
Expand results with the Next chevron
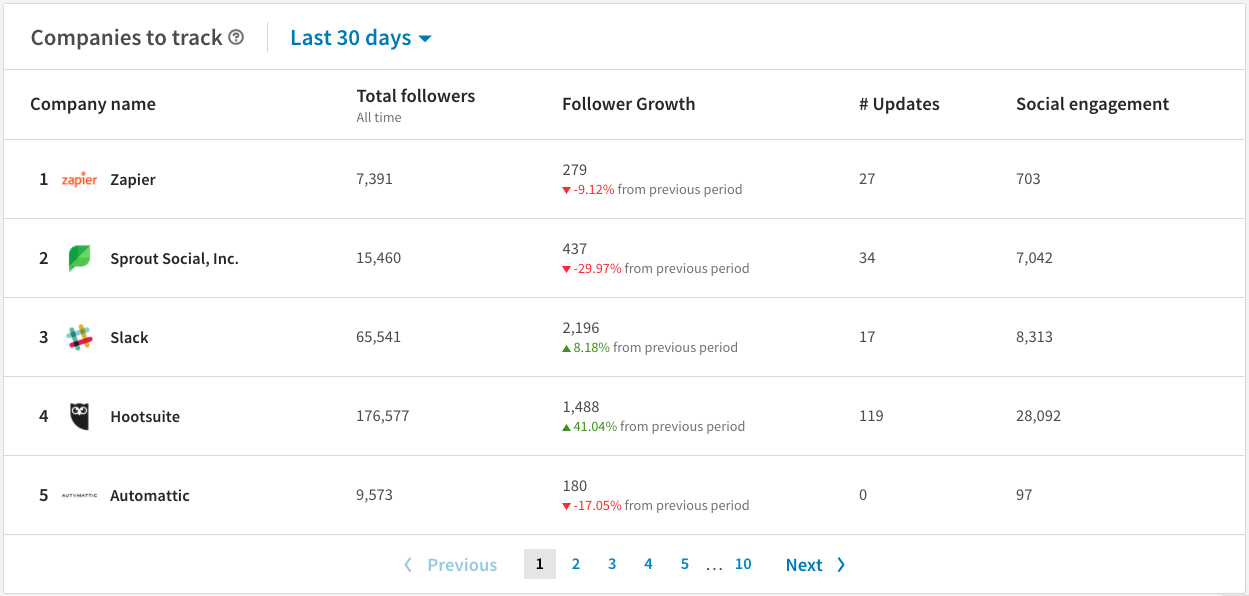[840, 564]
